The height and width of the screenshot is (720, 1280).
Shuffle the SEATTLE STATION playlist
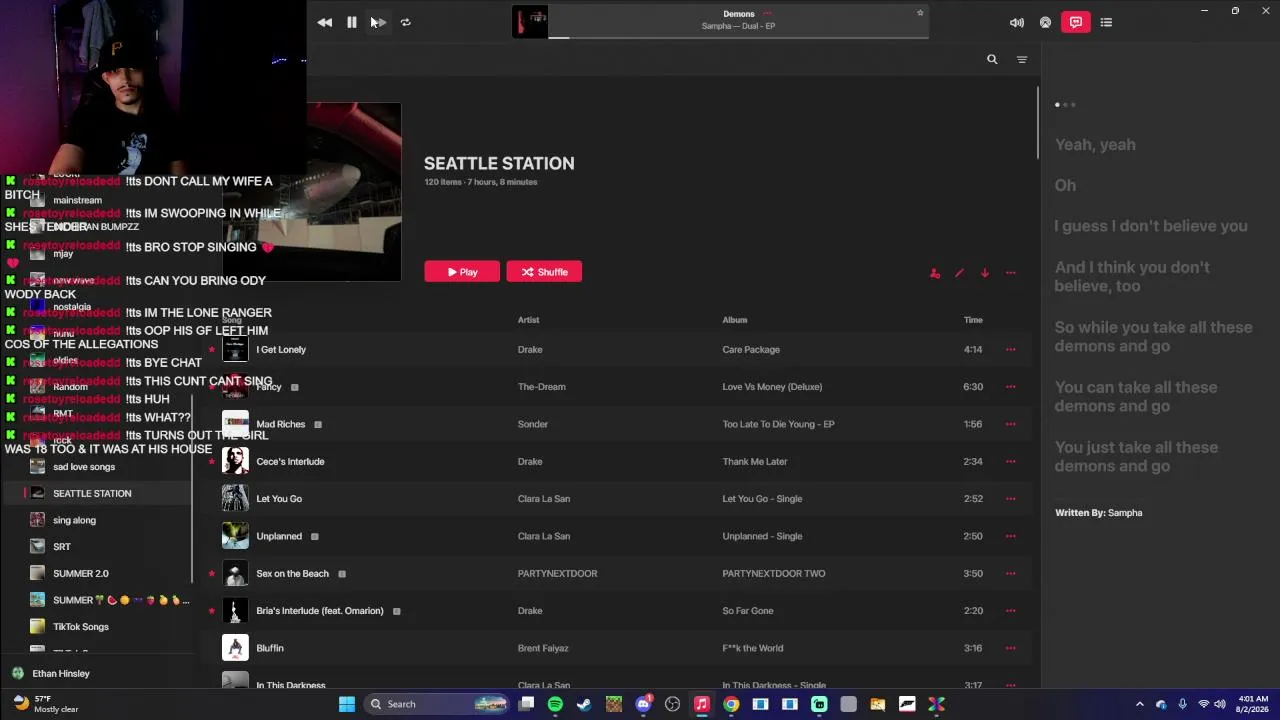544,272
